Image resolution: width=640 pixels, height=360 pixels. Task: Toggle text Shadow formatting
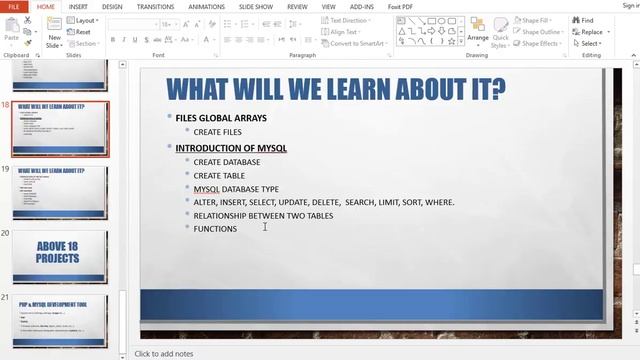coord(146,40)
